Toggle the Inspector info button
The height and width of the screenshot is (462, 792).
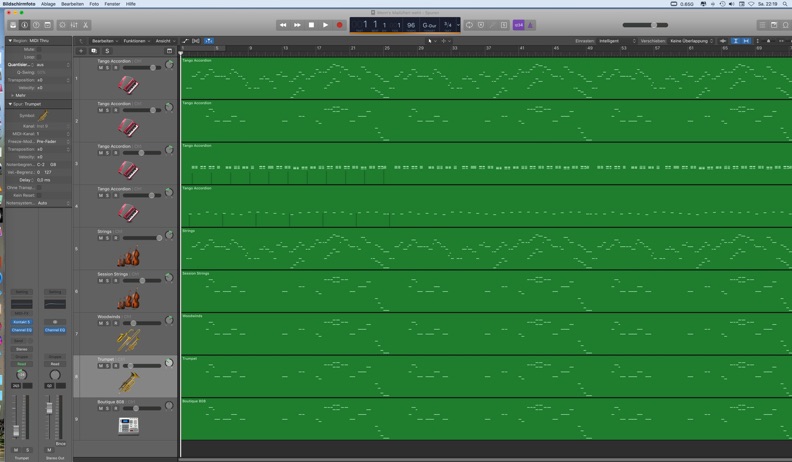(24, 25)
